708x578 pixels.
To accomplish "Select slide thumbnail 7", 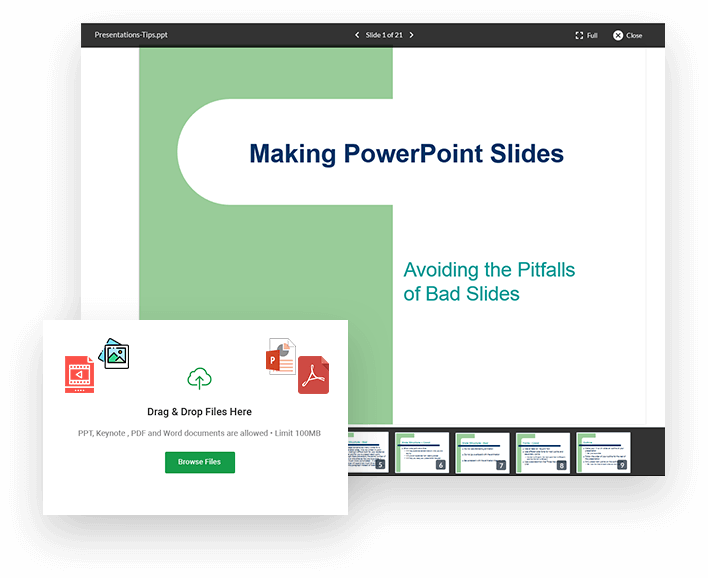I will click(482, 452).
